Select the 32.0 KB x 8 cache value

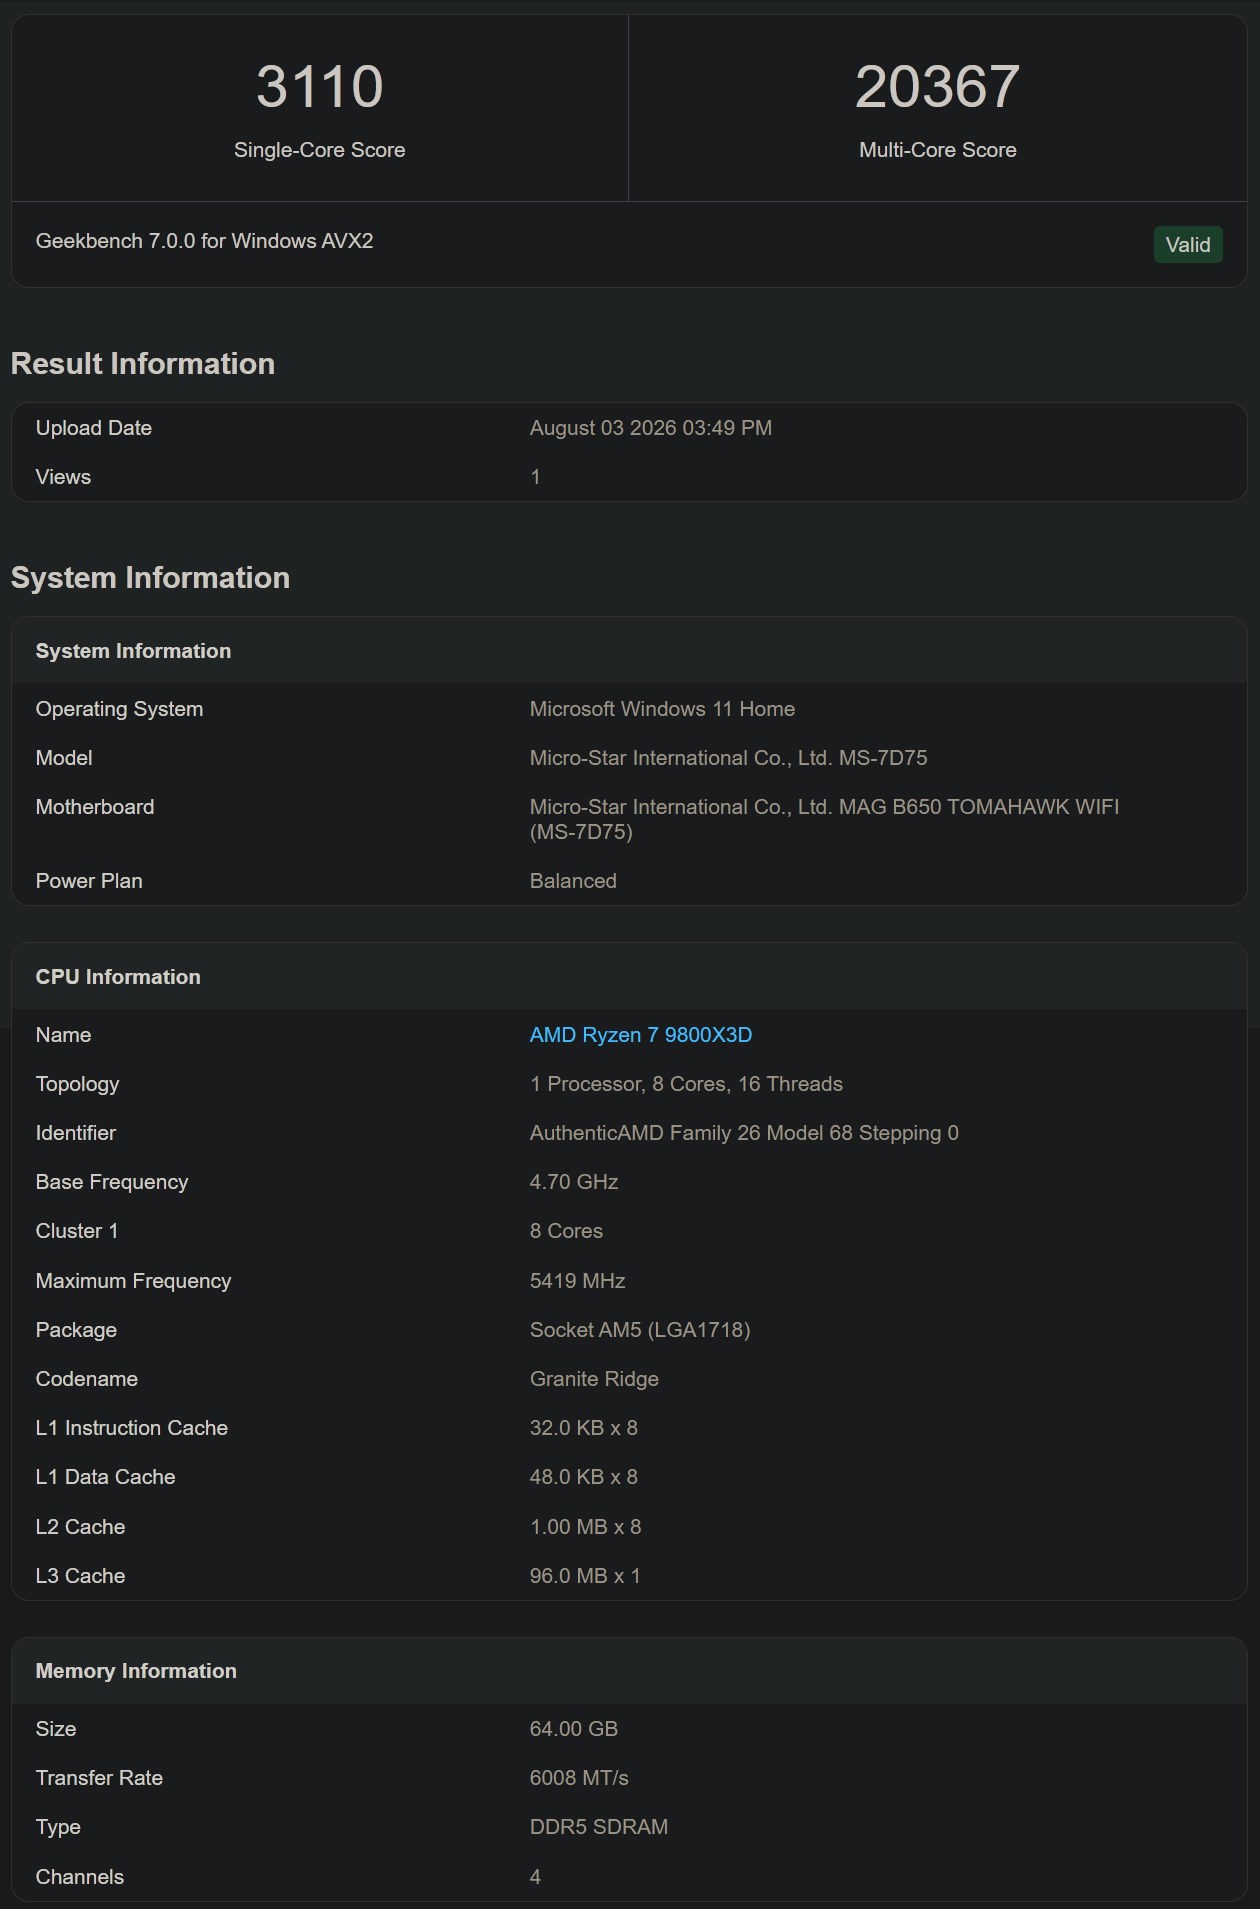coord(583,1428)
